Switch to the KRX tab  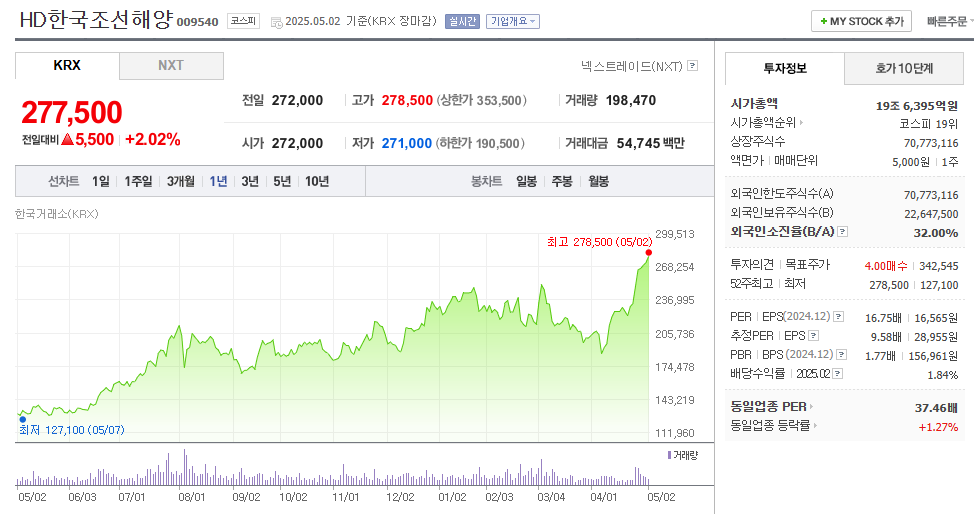pos(67,65)
